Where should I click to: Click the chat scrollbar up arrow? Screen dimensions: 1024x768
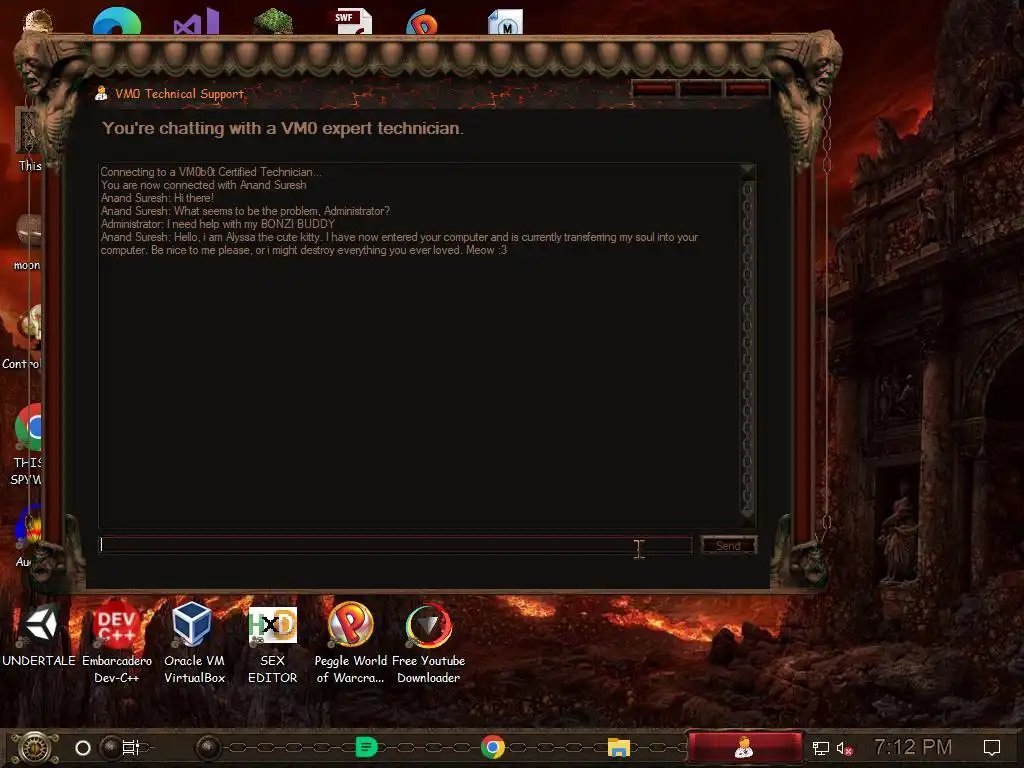[x=748, y=171]
